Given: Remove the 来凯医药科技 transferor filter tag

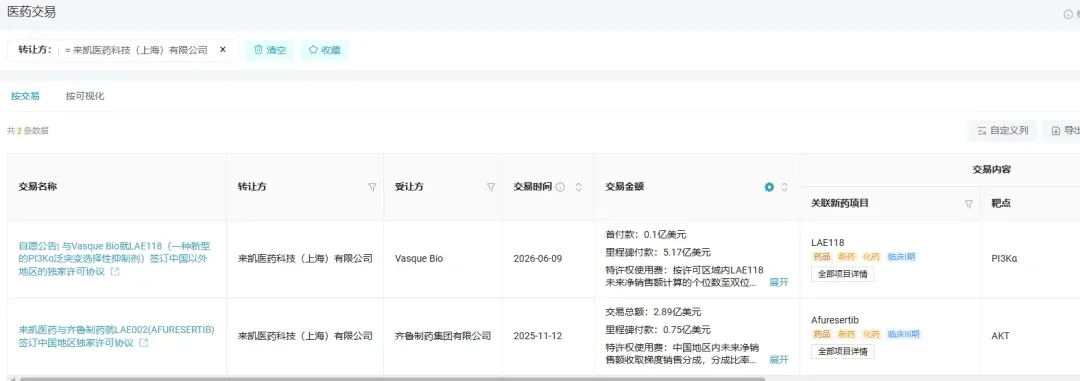Looking at the screenshot, I should (x=222, y=50).
